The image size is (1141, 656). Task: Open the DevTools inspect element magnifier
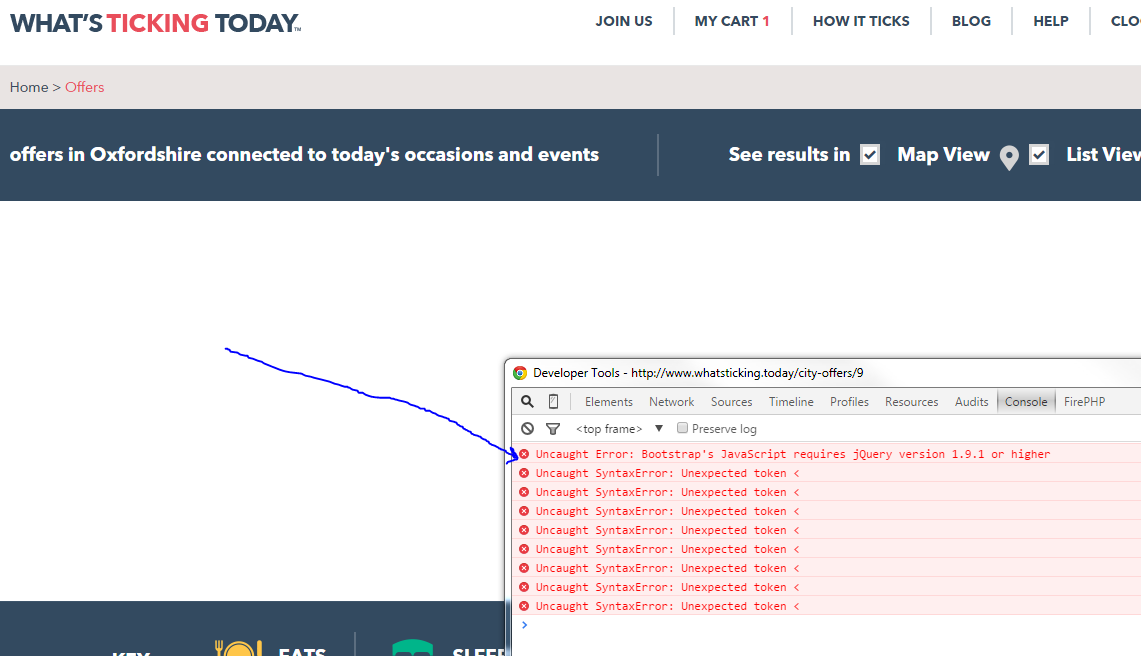coord(528,401)
